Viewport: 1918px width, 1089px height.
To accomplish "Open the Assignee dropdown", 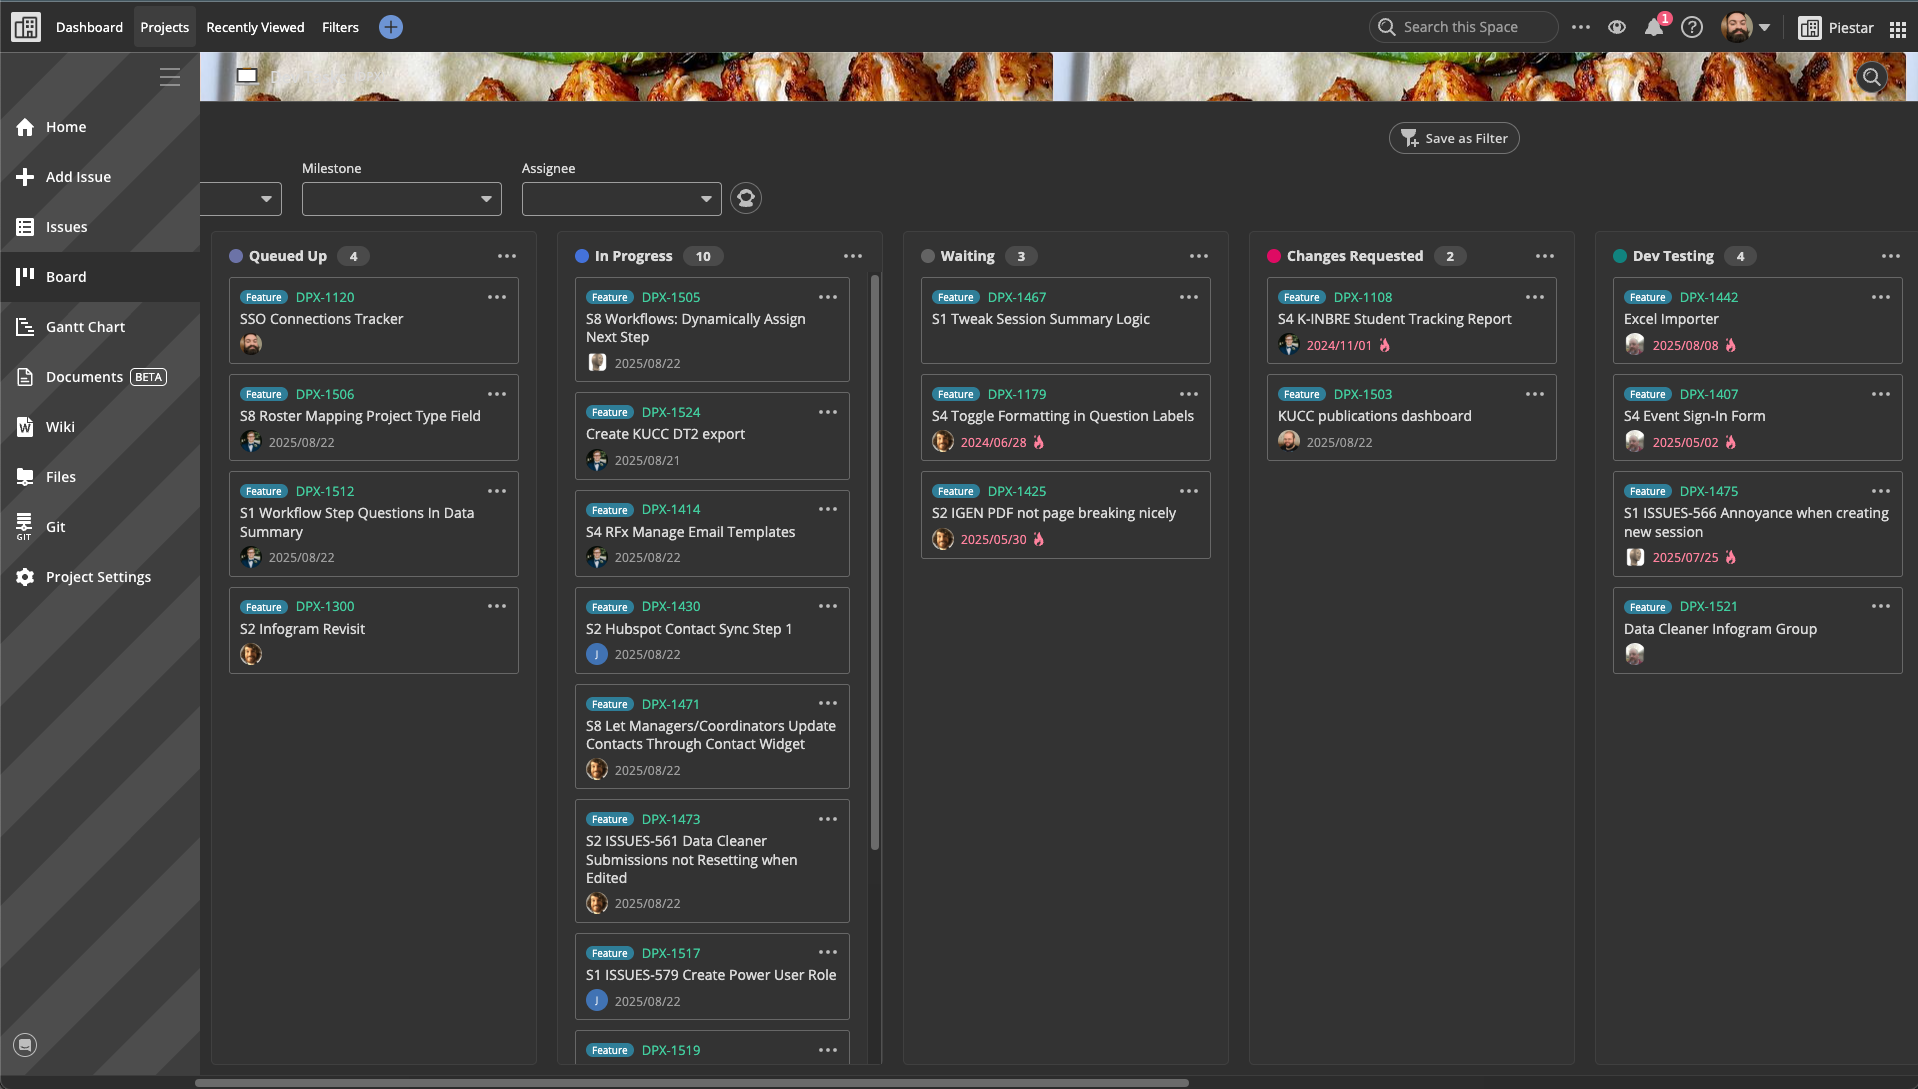I will click(621, 199).
